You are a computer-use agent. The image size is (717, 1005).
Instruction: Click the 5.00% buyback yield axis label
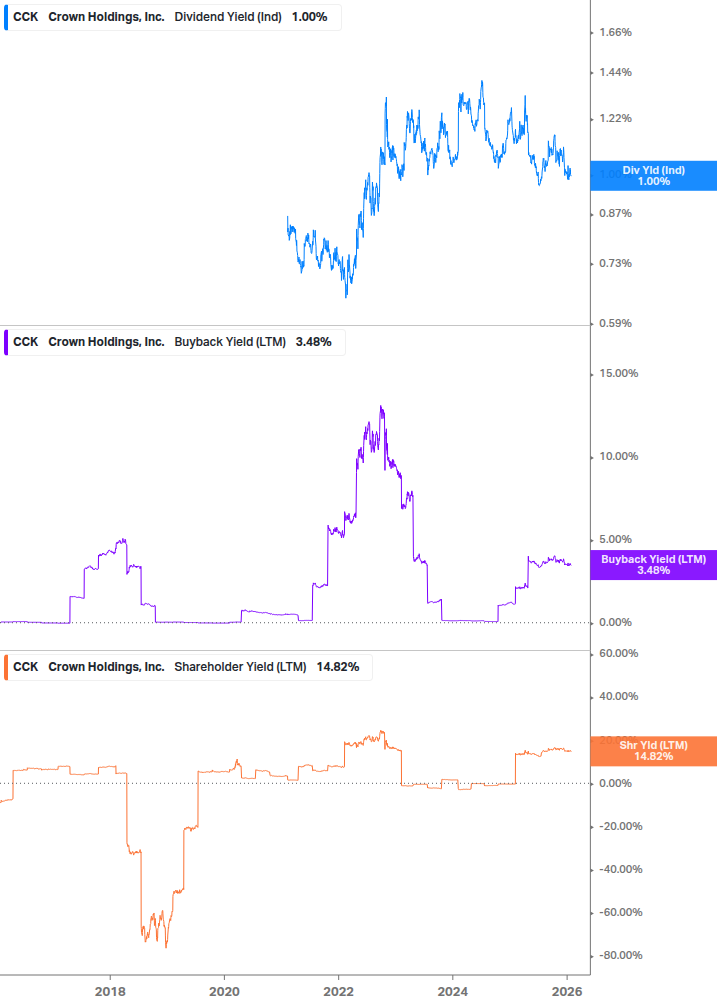tap(615, 540)
